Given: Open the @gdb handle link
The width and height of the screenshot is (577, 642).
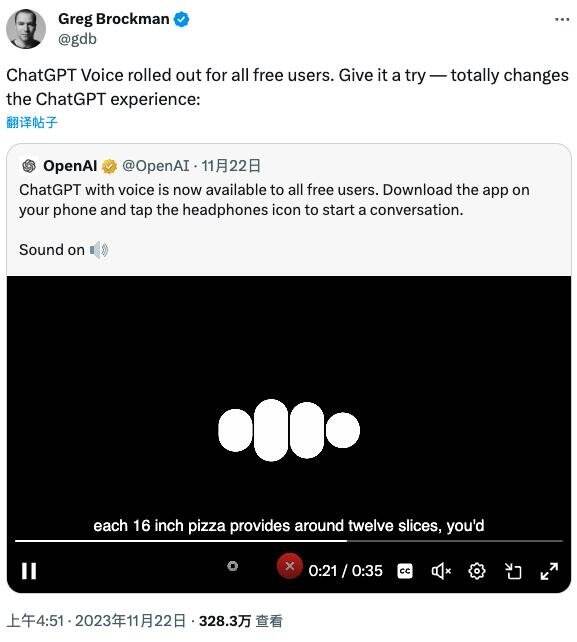Looking at the screenshot, I should 77,39.
